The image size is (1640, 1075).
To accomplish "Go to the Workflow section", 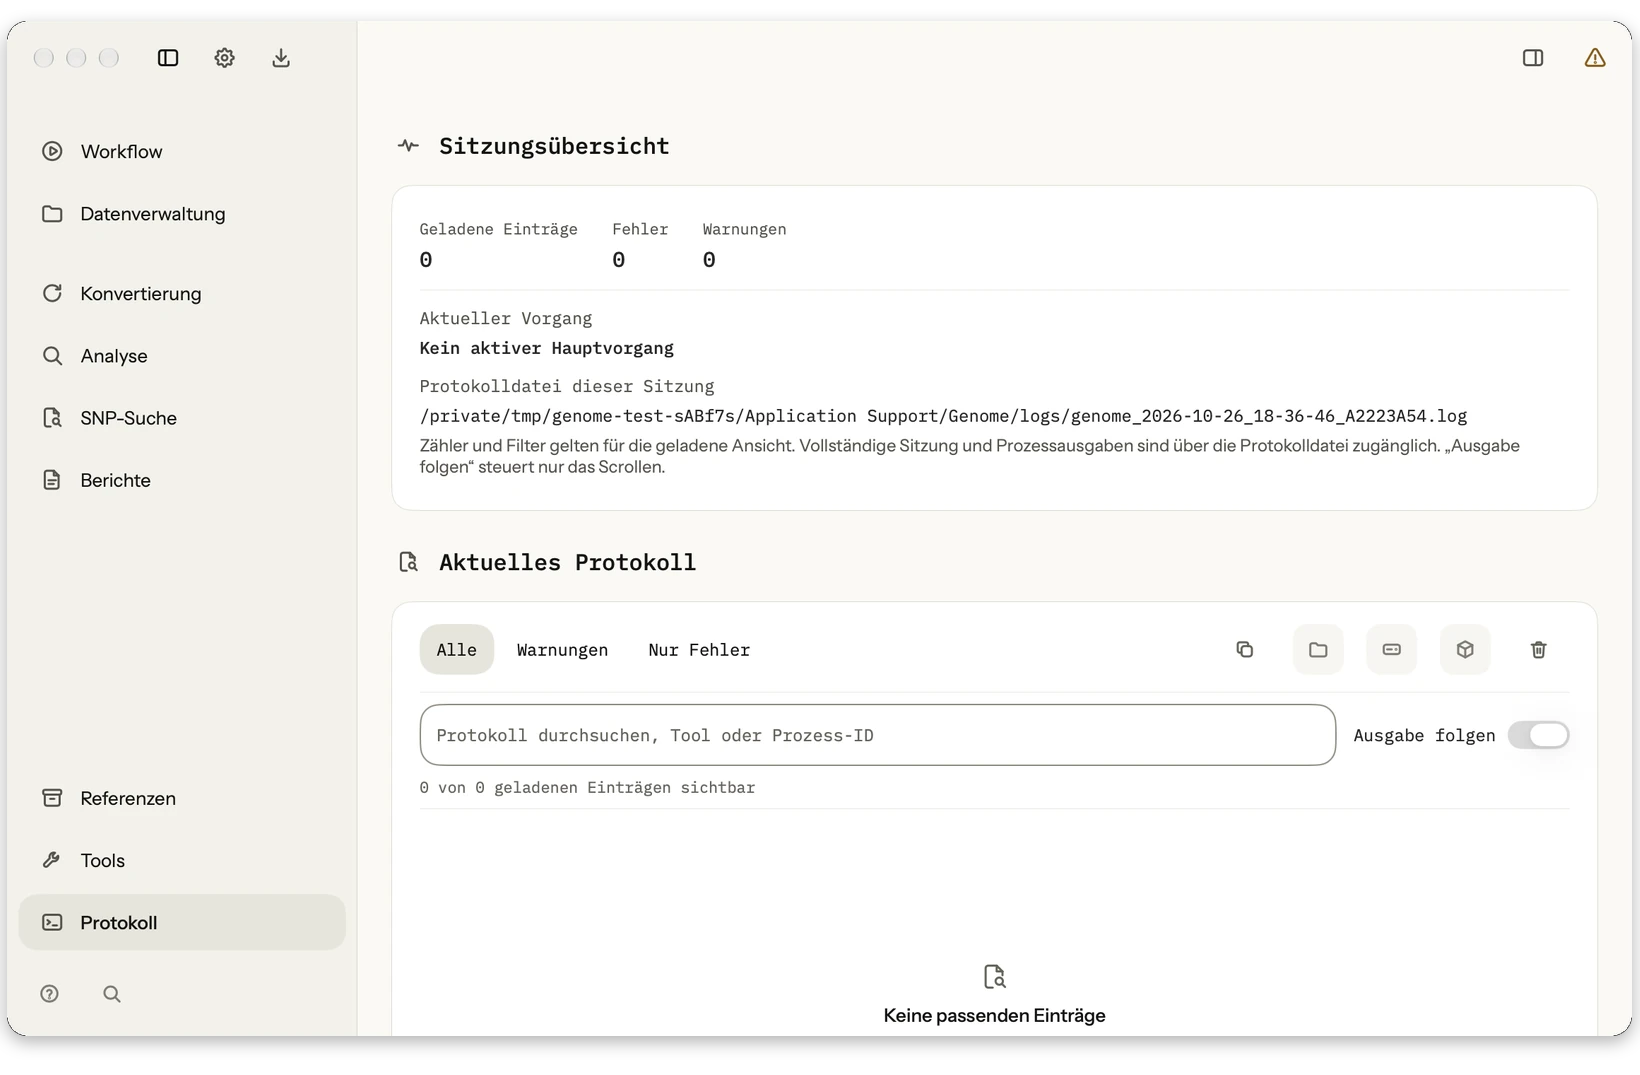I will coord(182,152).
